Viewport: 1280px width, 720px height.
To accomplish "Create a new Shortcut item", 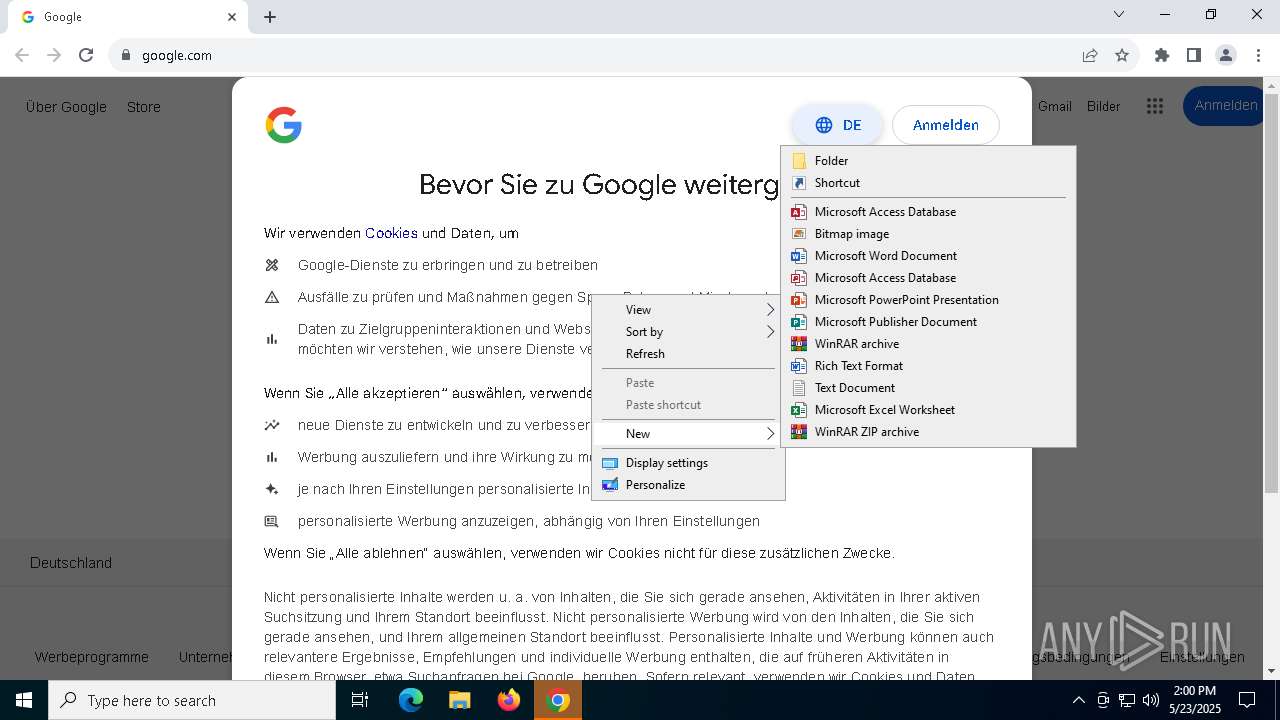I will [x=928, y=183].
